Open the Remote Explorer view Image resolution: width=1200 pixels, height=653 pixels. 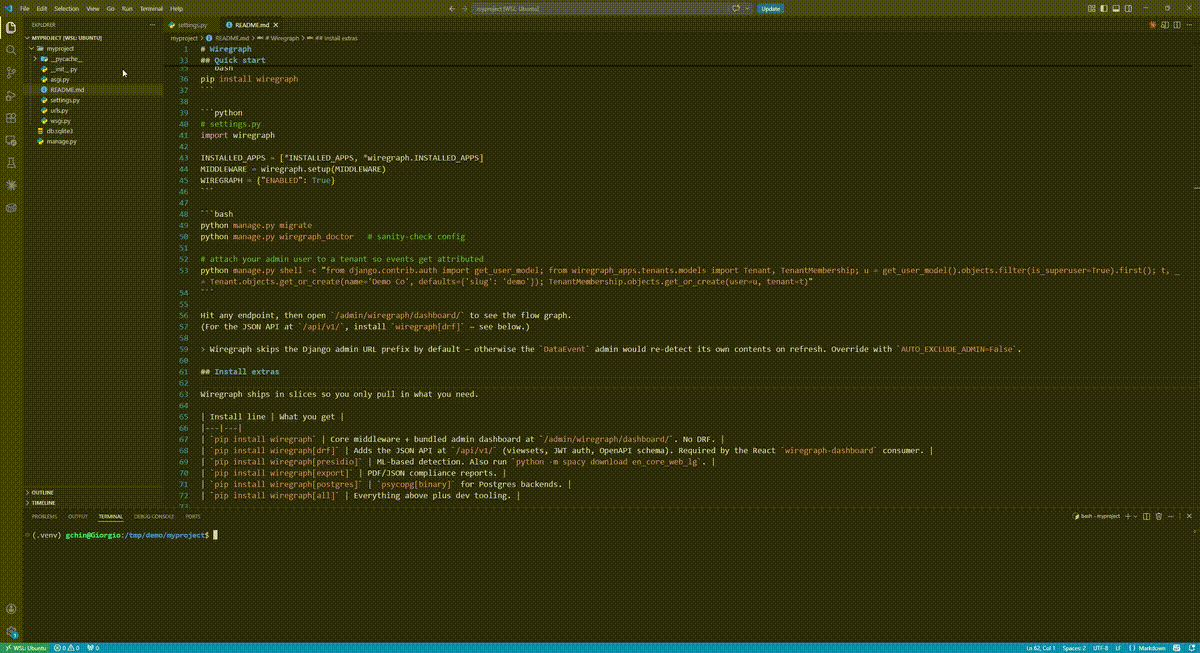pos(11,141)
